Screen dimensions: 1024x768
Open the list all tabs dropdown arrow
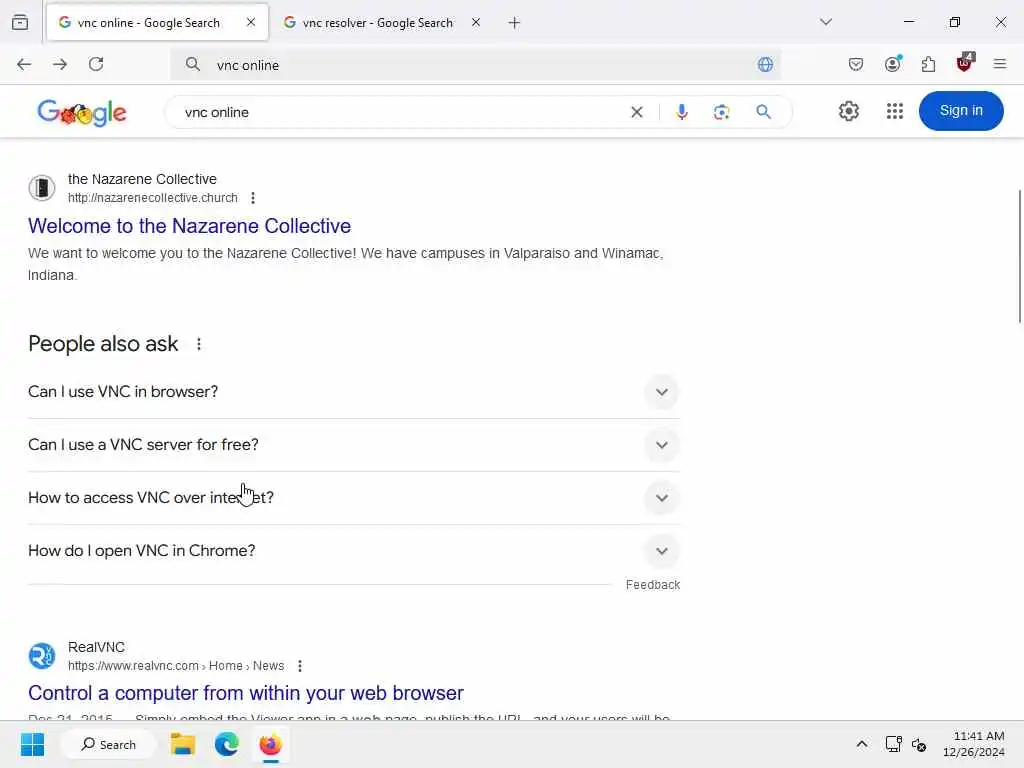click(825, 22)
